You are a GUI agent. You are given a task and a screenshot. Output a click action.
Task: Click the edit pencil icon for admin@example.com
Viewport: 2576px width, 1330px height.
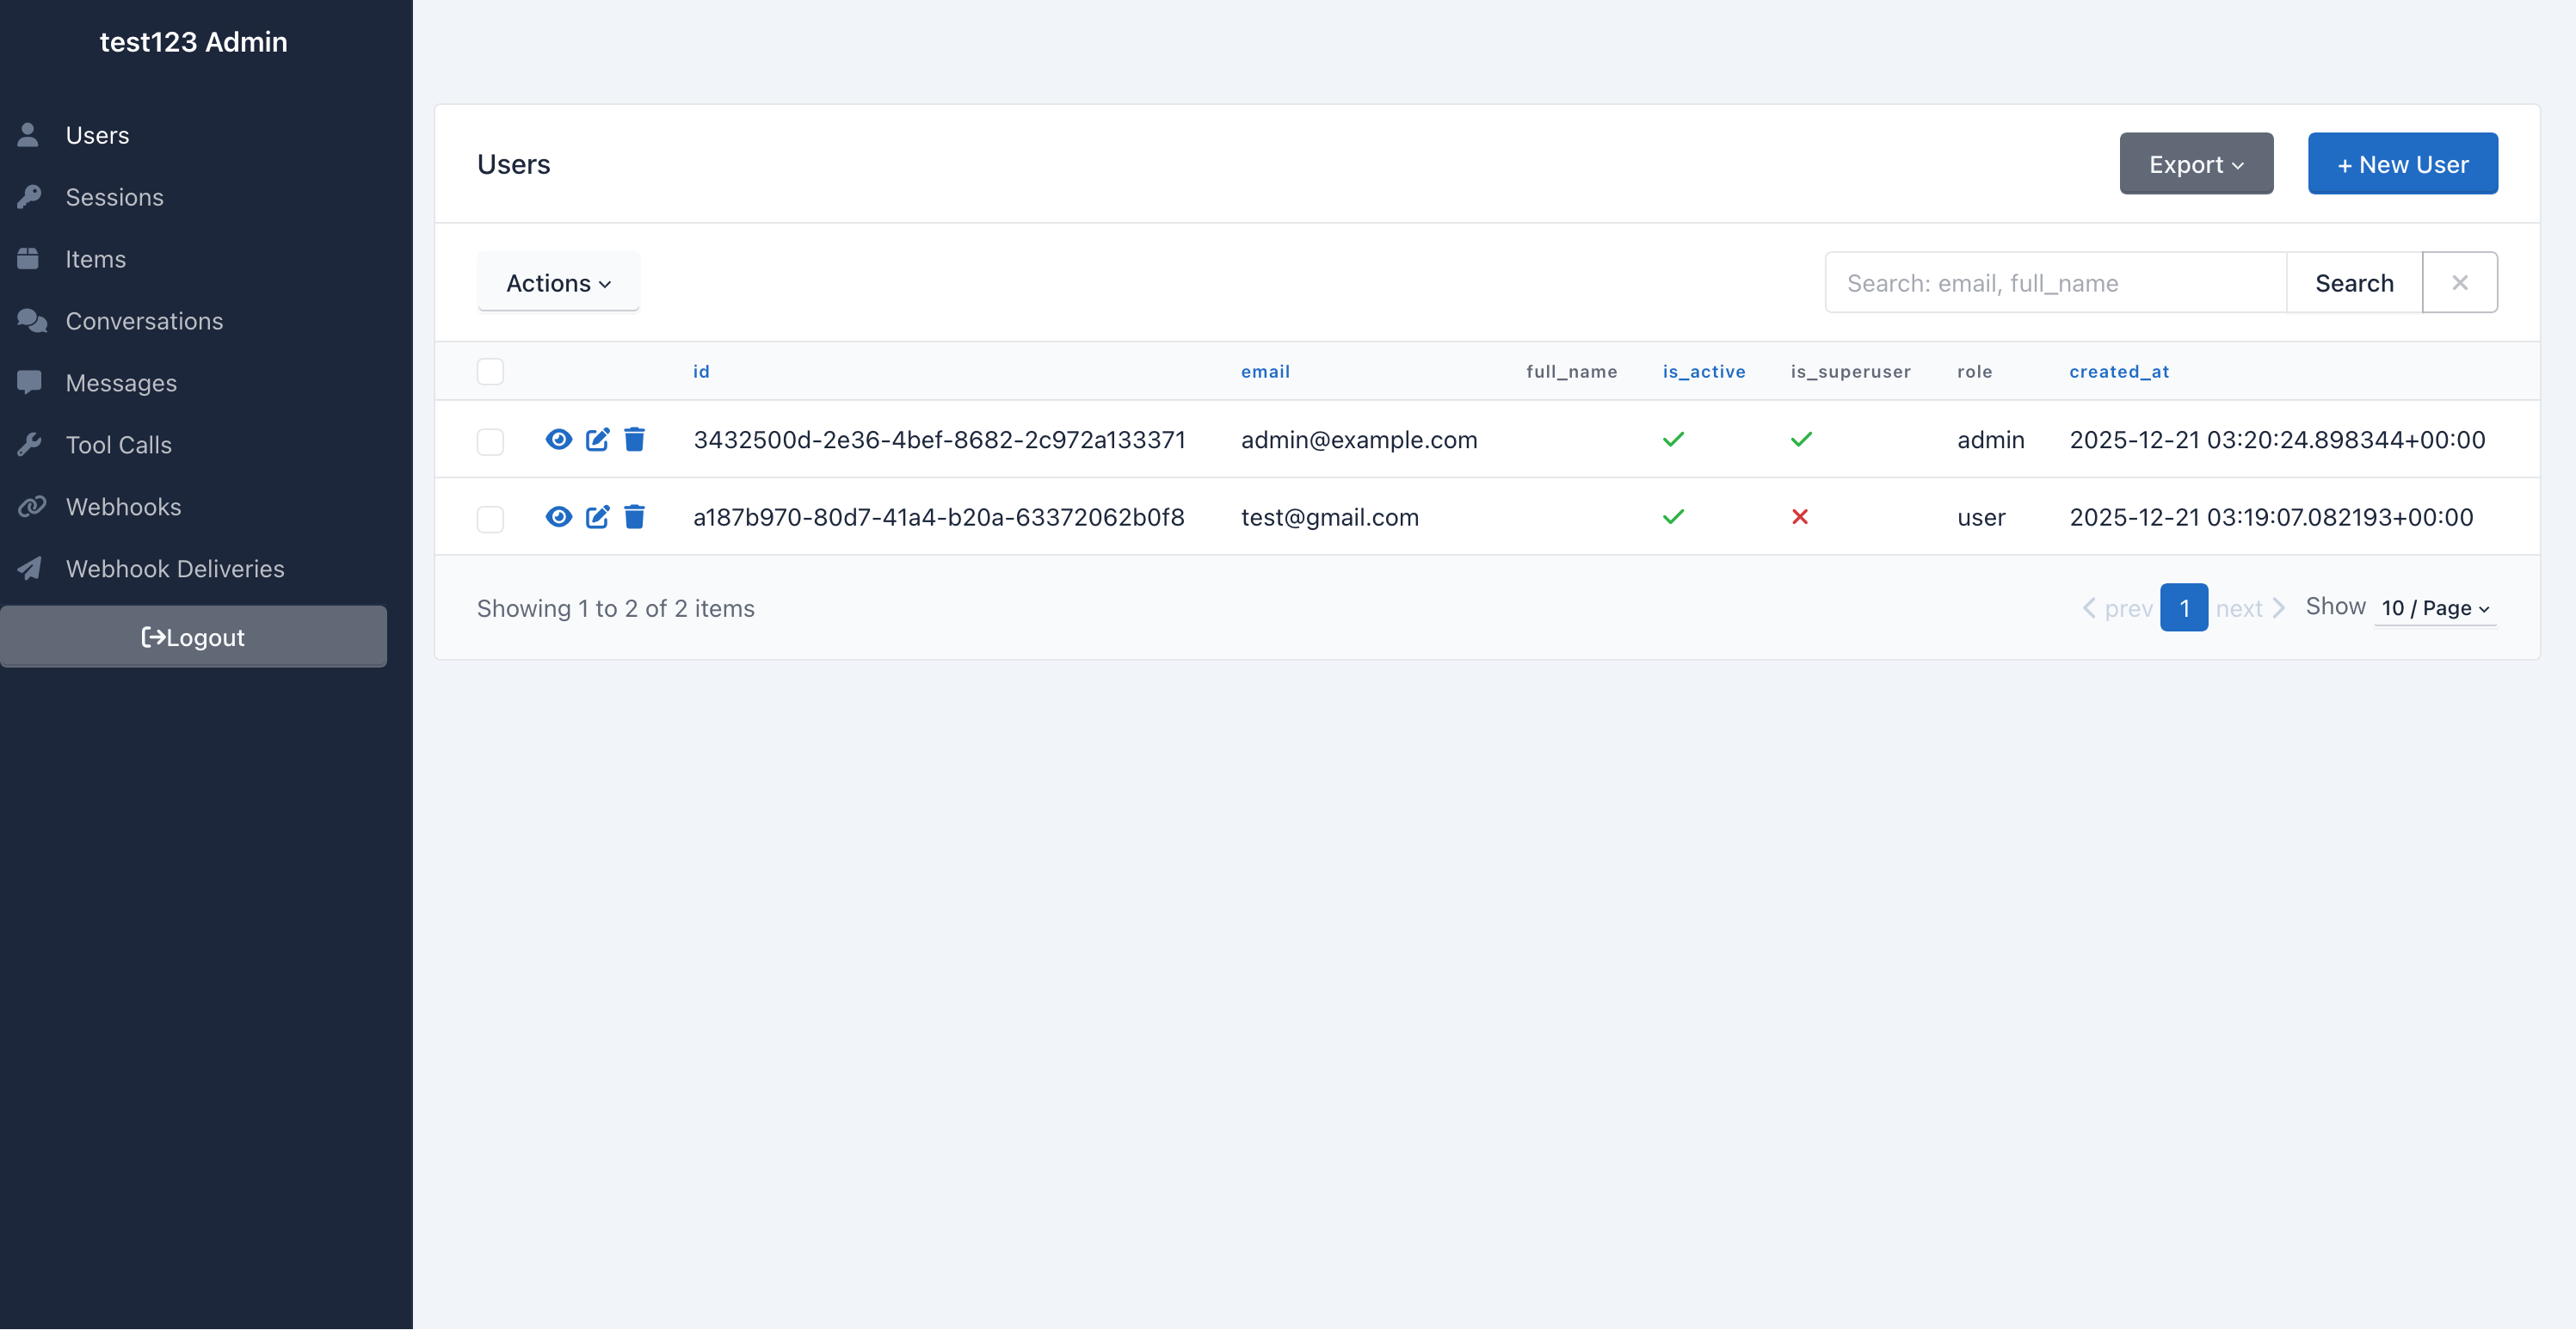[x=597, y=439]
